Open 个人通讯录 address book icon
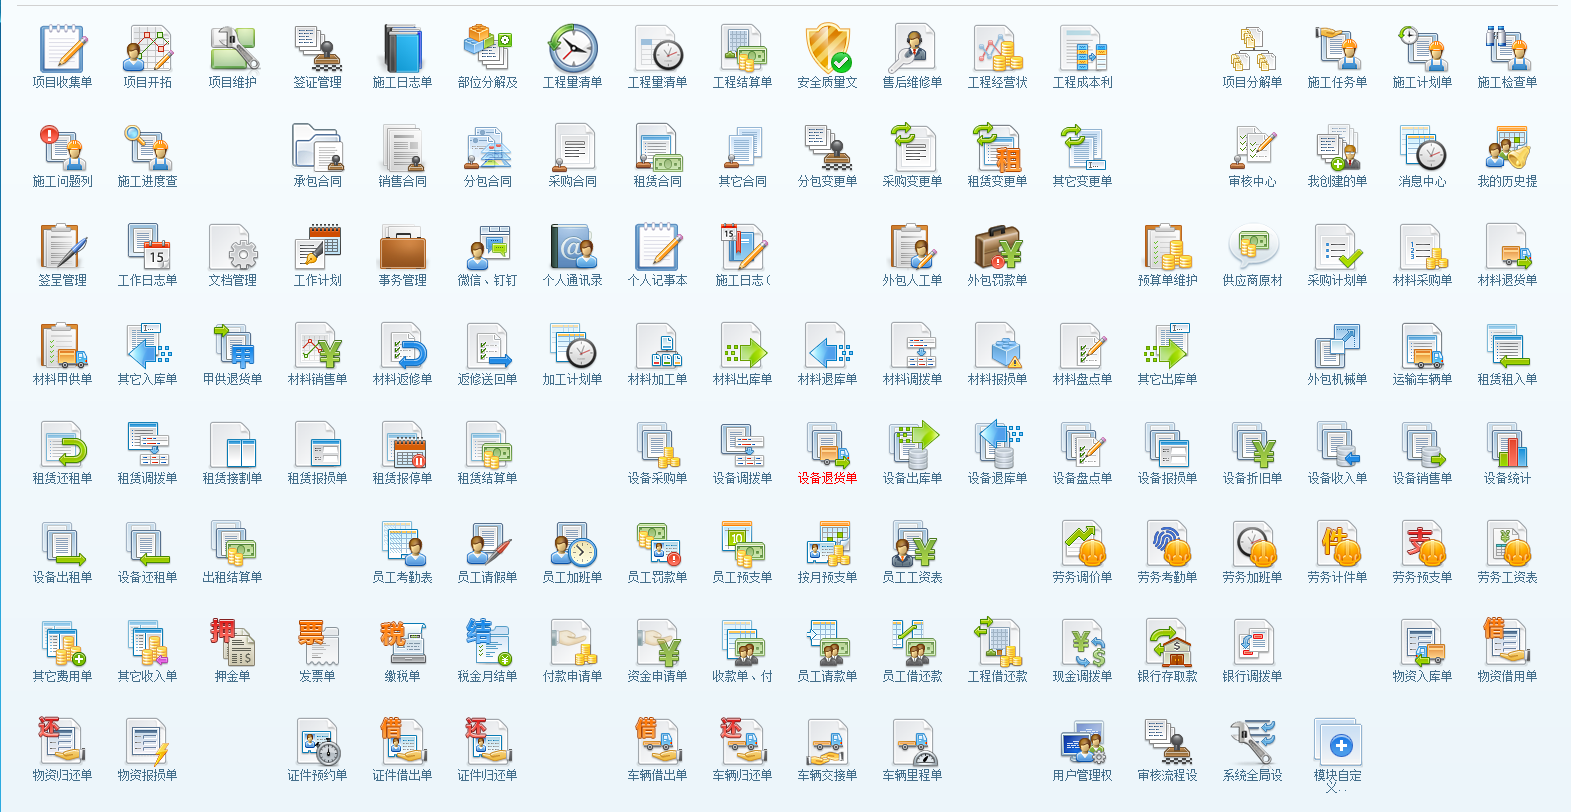Viewport: 1571px width, 812px height. point(572,247)
